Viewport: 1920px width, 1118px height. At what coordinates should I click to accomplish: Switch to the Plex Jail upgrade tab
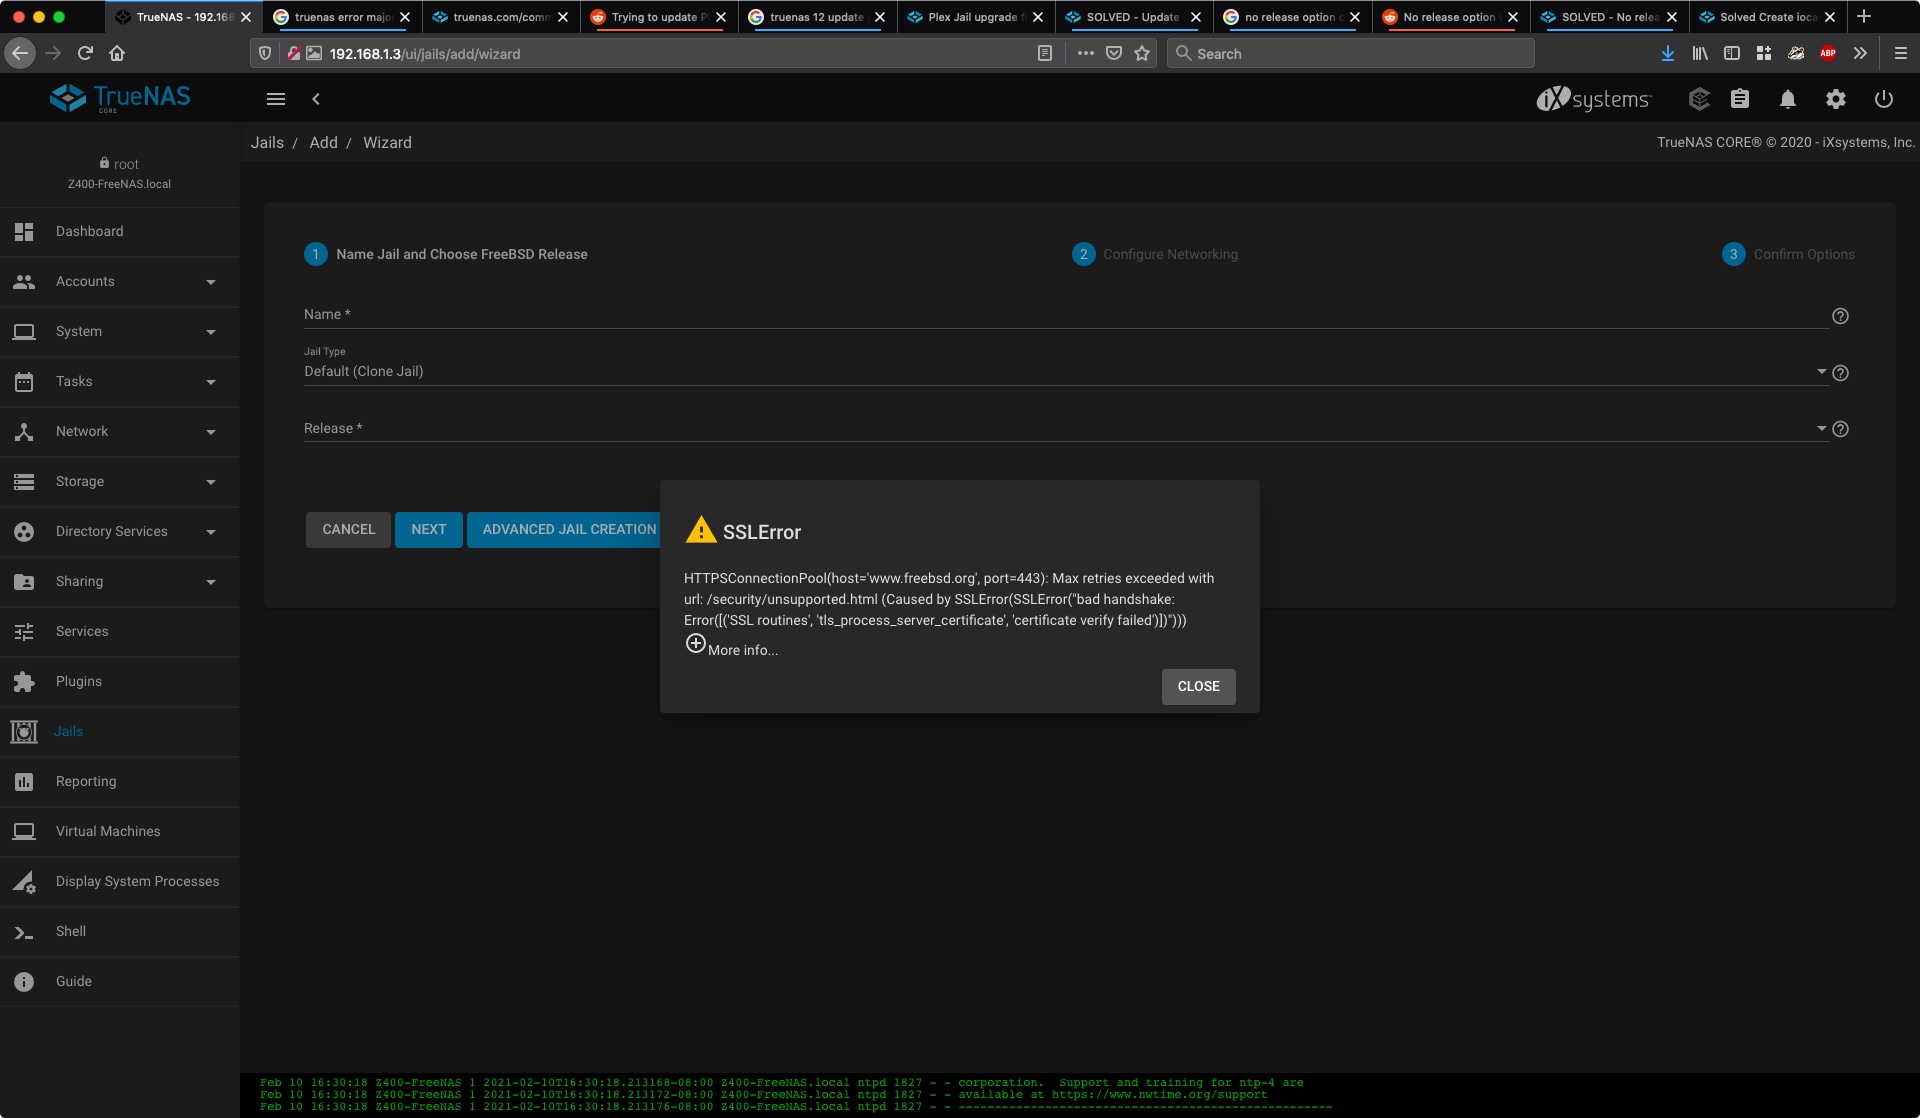tap(972, 17)
